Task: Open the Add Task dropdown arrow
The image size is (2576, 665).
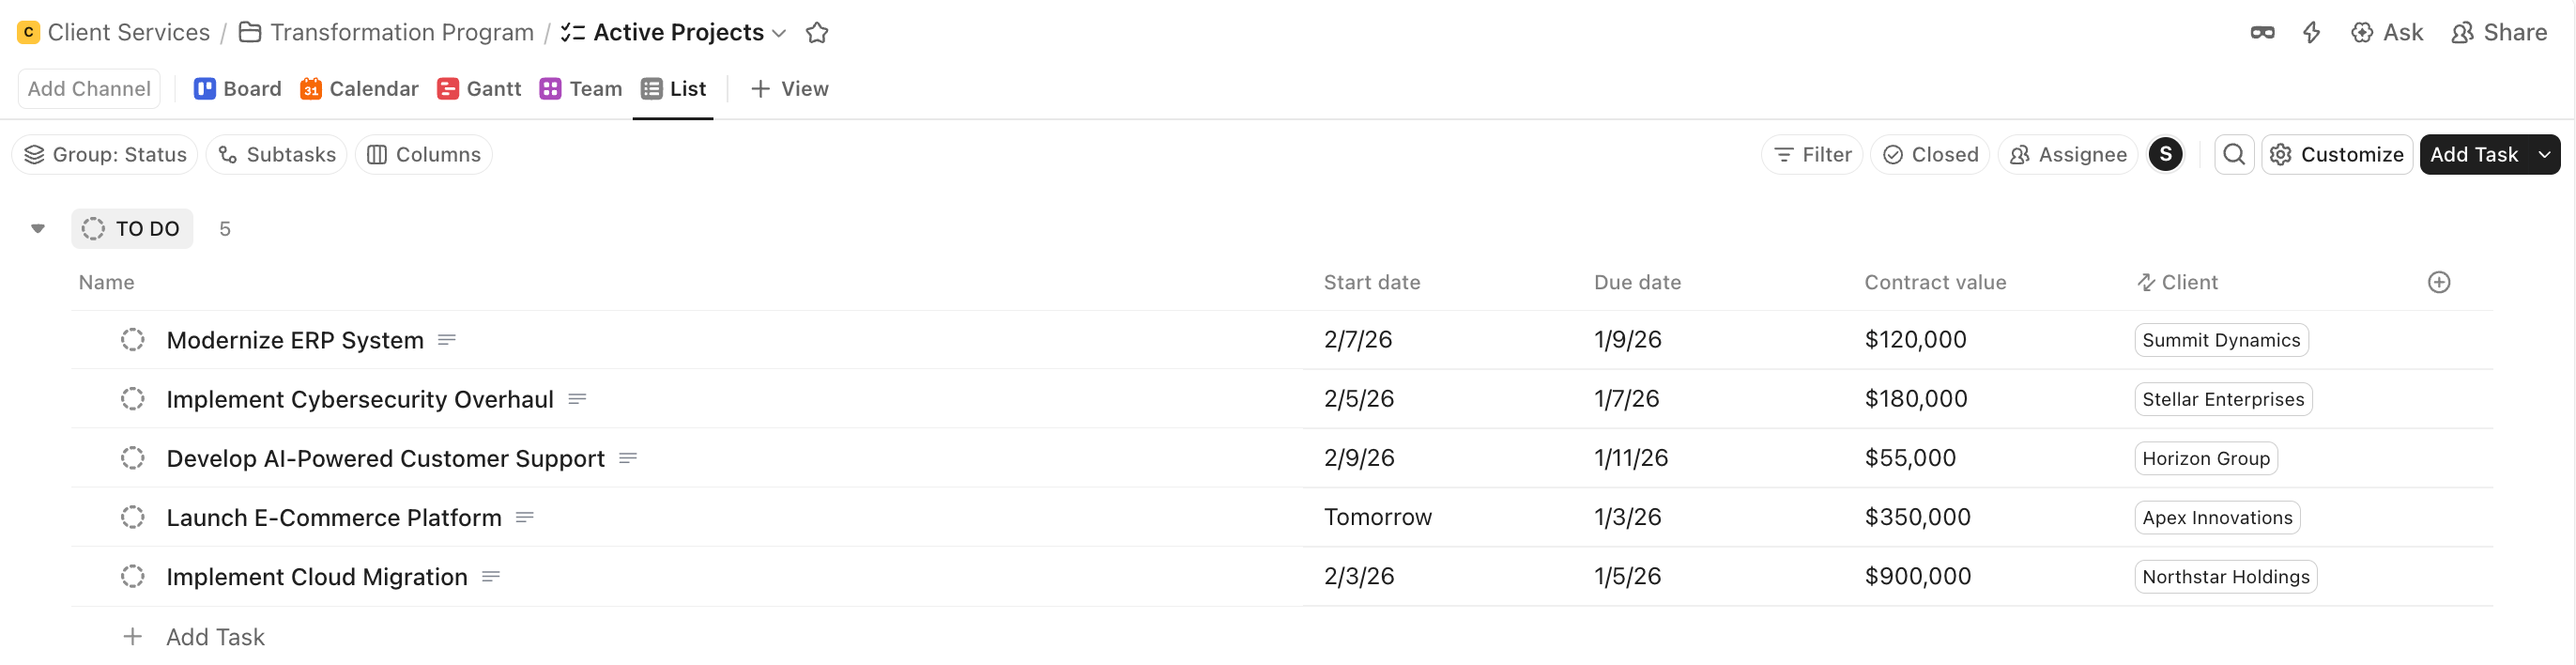Action: coord(2544,154)
